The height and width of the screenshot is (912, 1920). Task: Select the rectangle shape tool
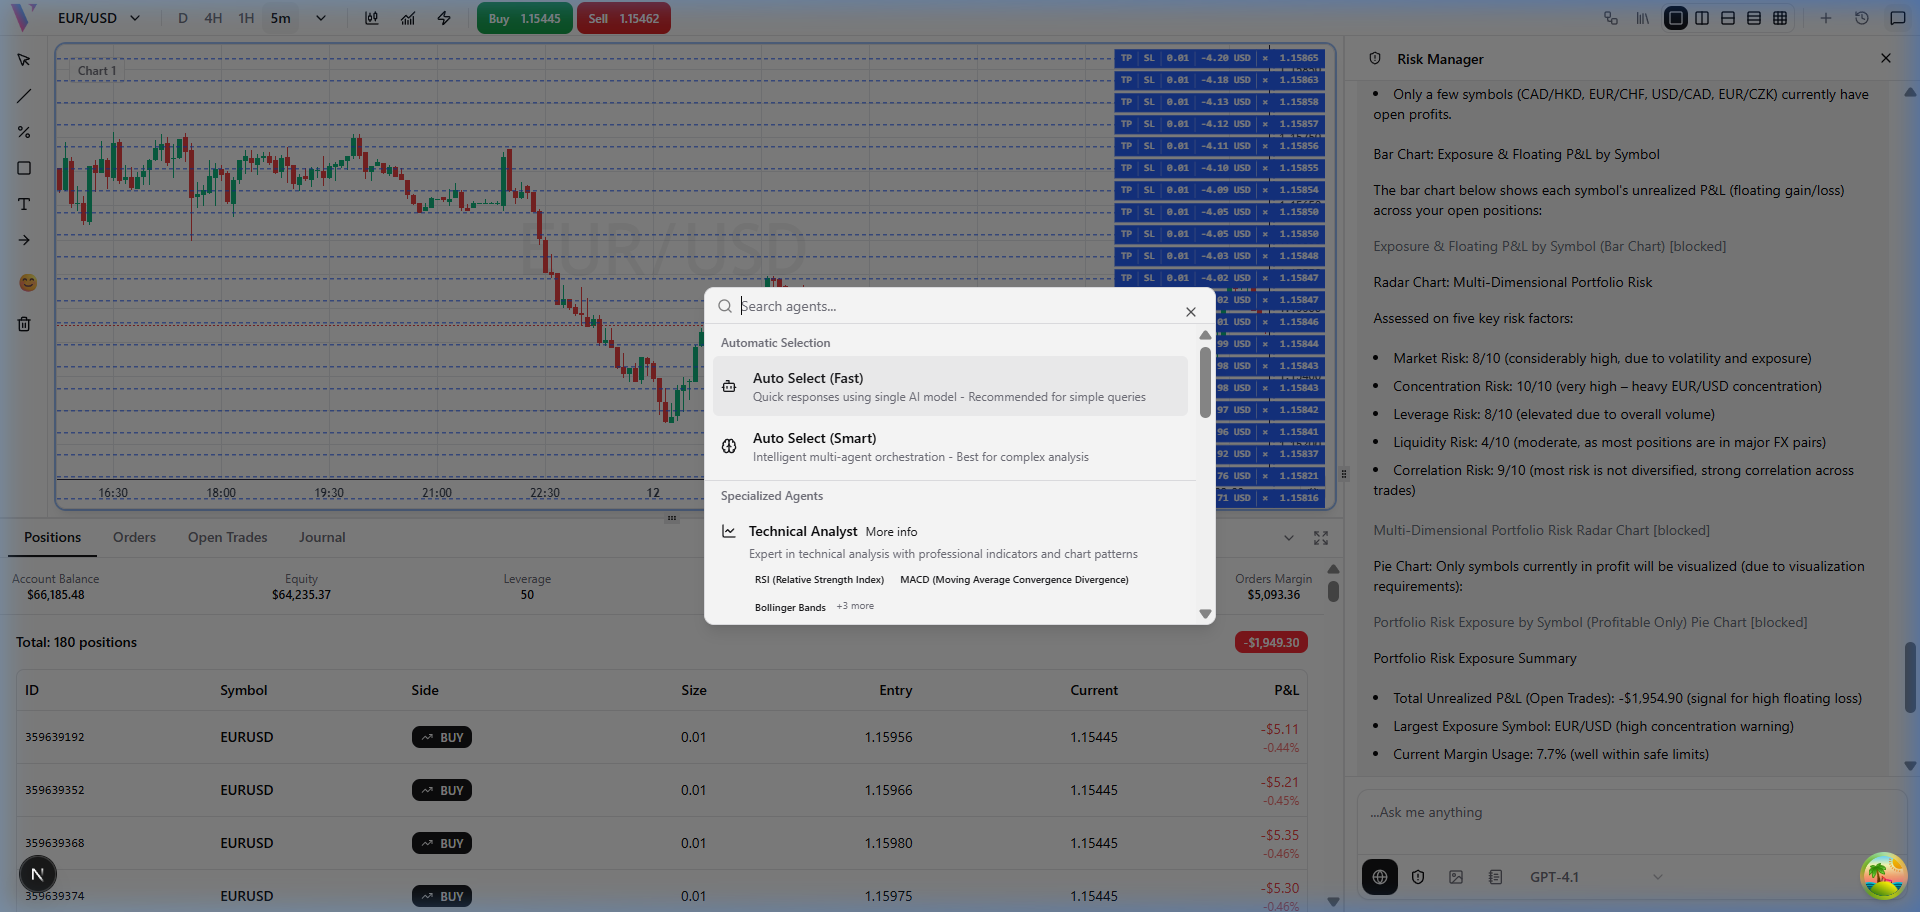24,168
